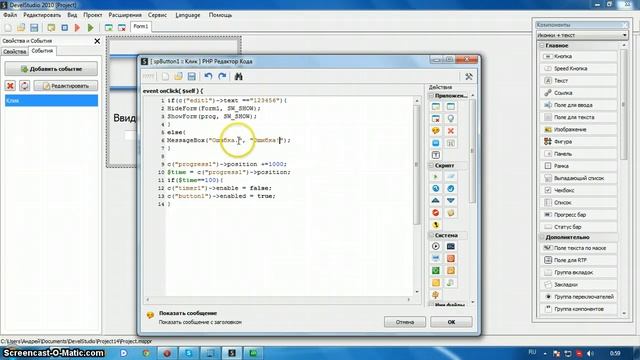Cancel the code editor with Отмена
This screenshot has width=640, height=360.
click(x=405, y=322)
